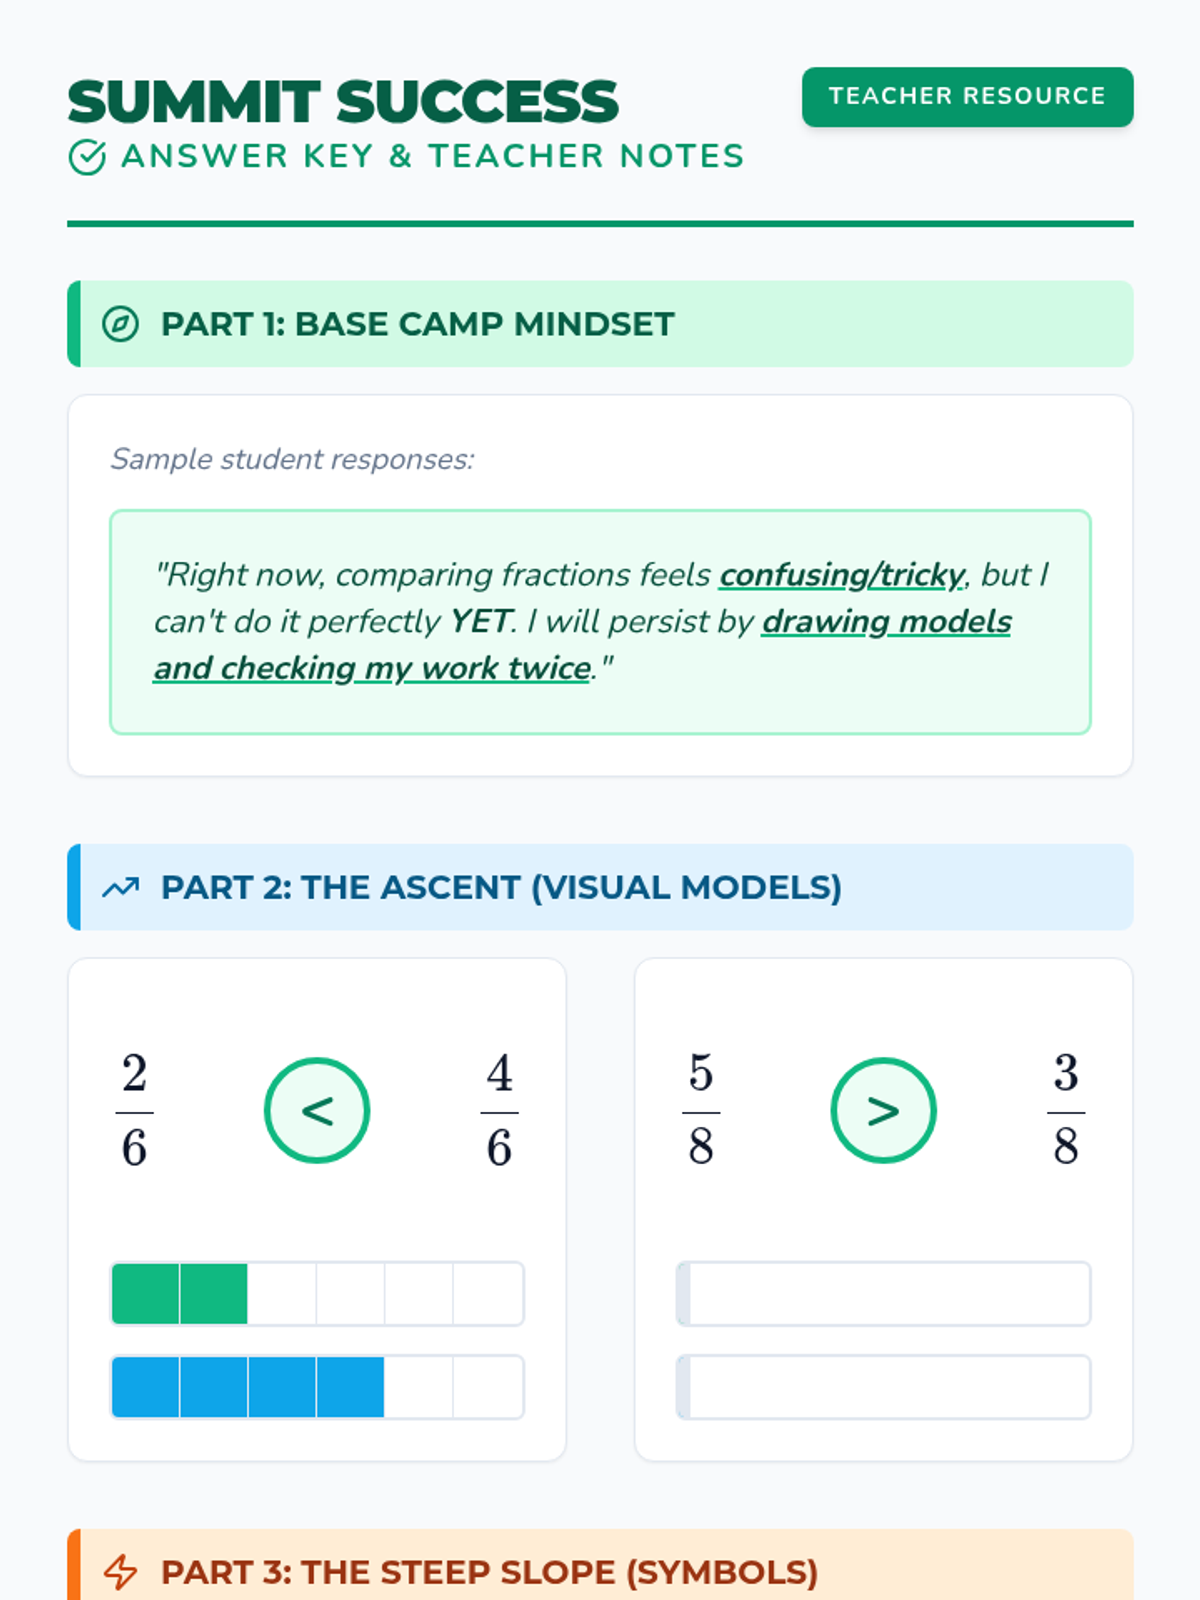Screen dimensions: 1200x1600
Task: Click the fraction 5/8
Action: [x=701, y=1110]
